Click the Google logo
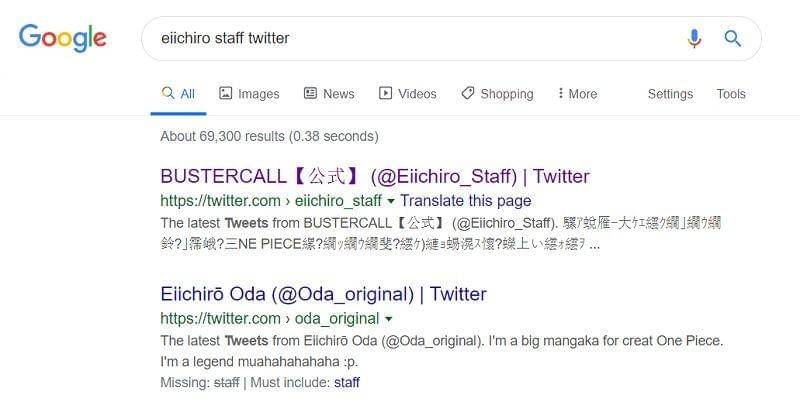800x420 pixels. pyautogui.click(x=62, y=38)
